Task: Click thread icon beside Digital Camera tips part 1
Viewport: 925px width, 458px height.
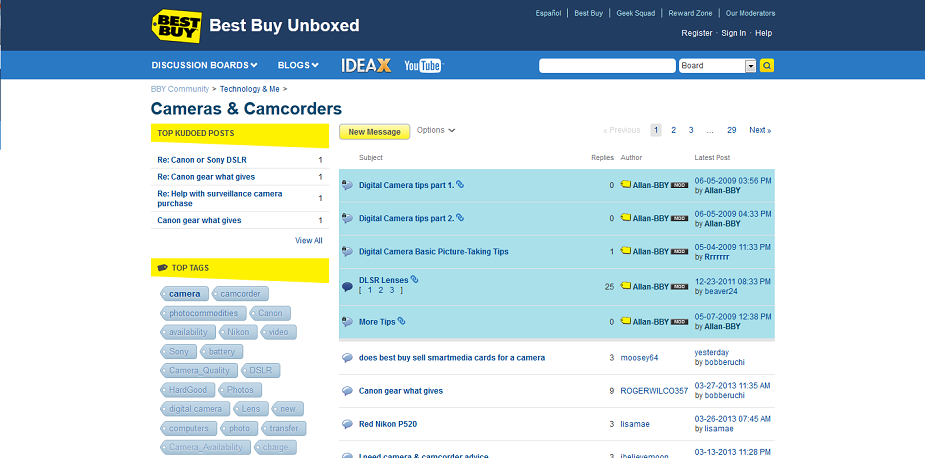Action: tap(347, 185)
